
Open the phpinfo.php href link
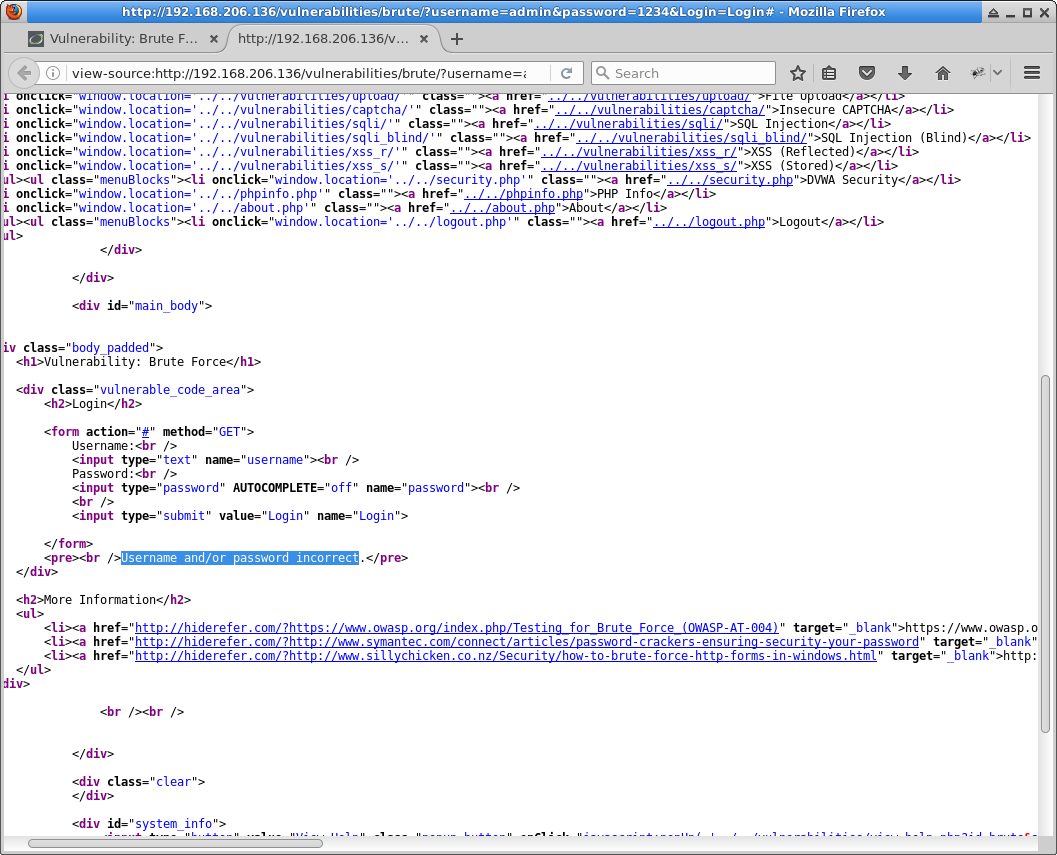[x=524, y=194]
